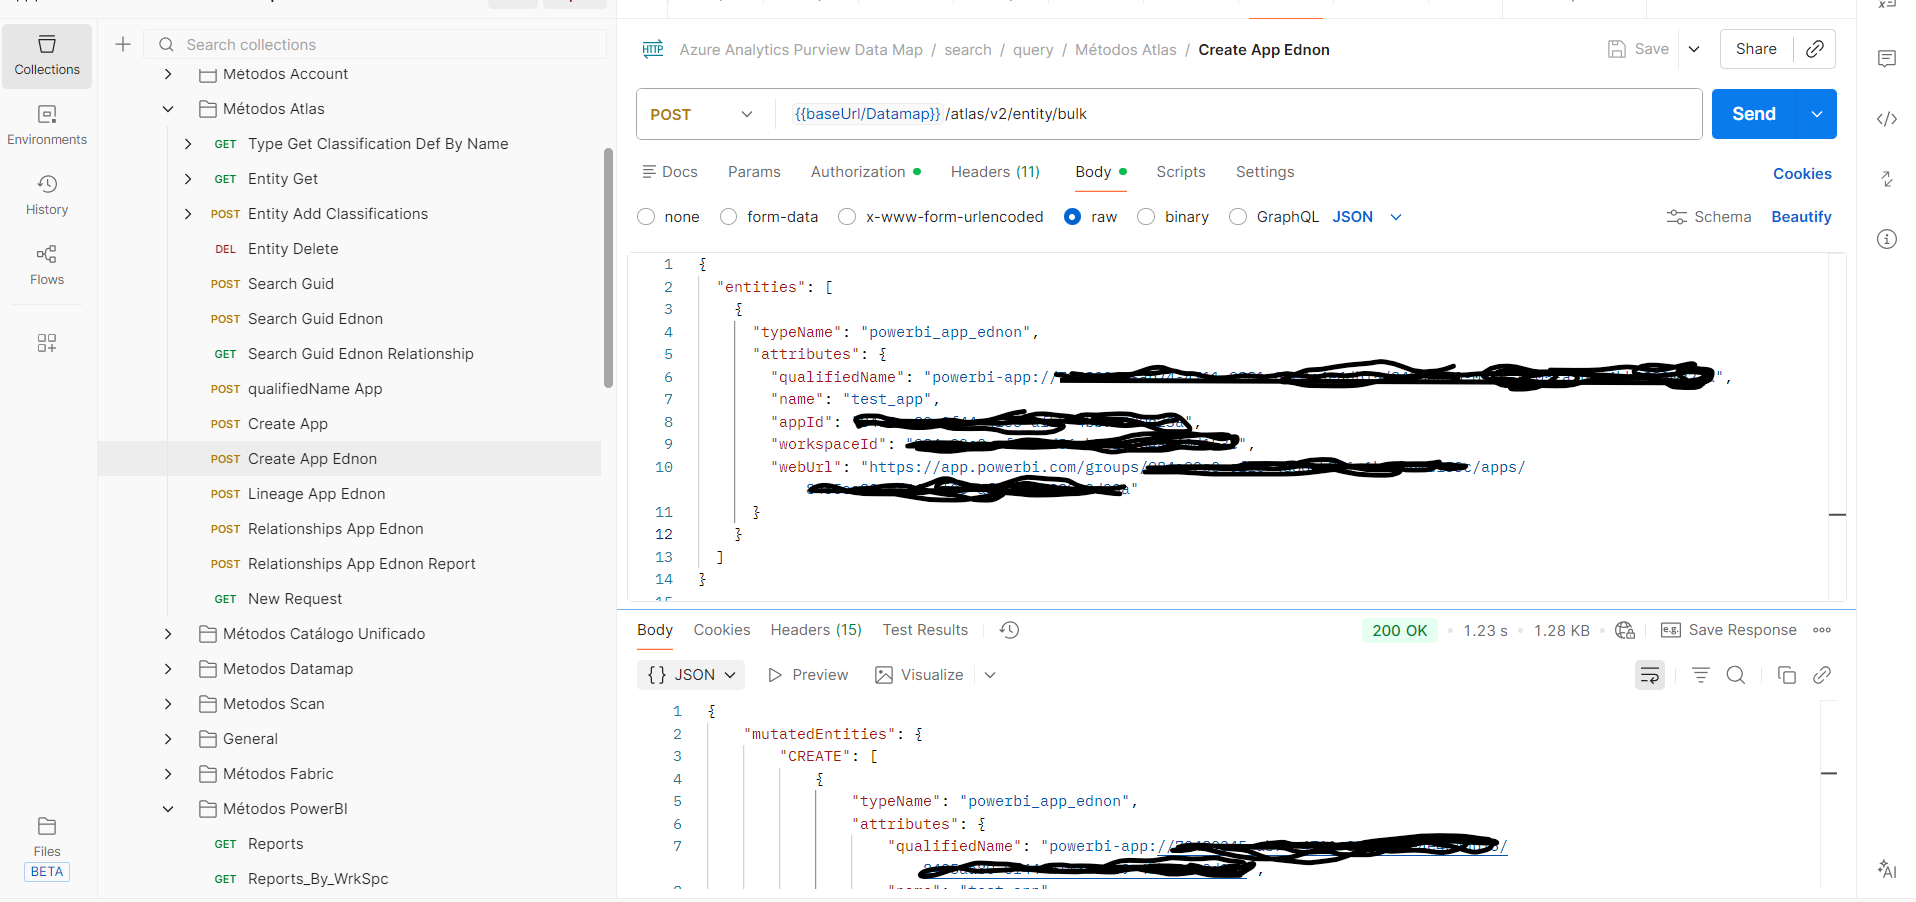Image resolution: width=1916 pixels, height=902 pixels.
Task: Select the raw body type
Action: (1072, 217)
